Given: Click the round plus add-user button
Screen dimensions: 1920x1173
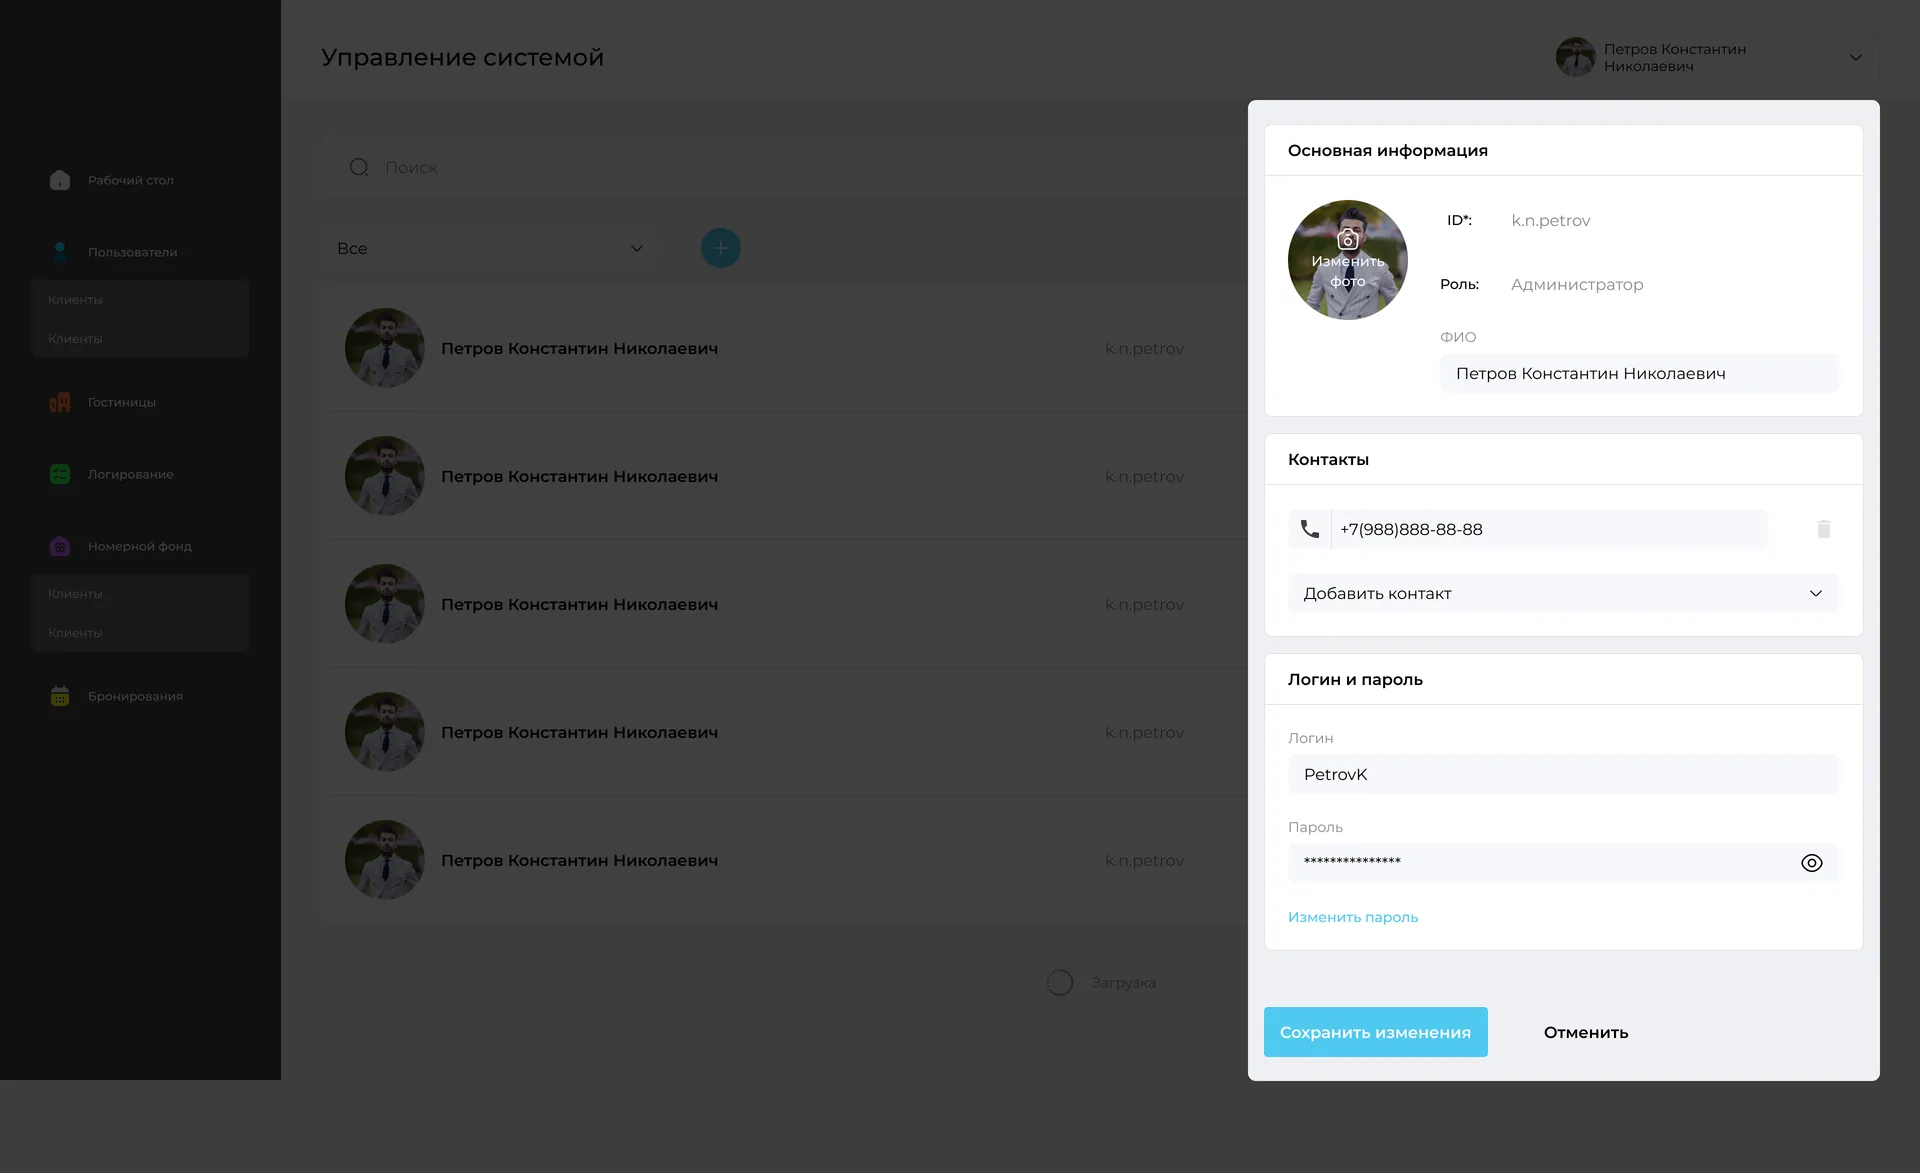Looking at the screenshot, I should (721, 248).
